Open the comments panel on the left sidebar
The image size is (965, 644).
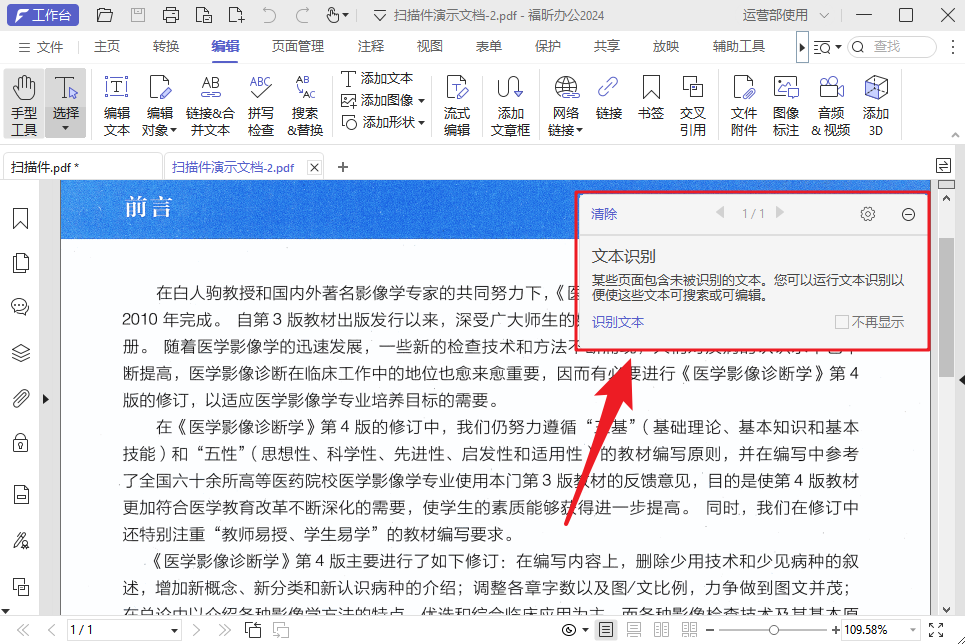tap(21, 307)
